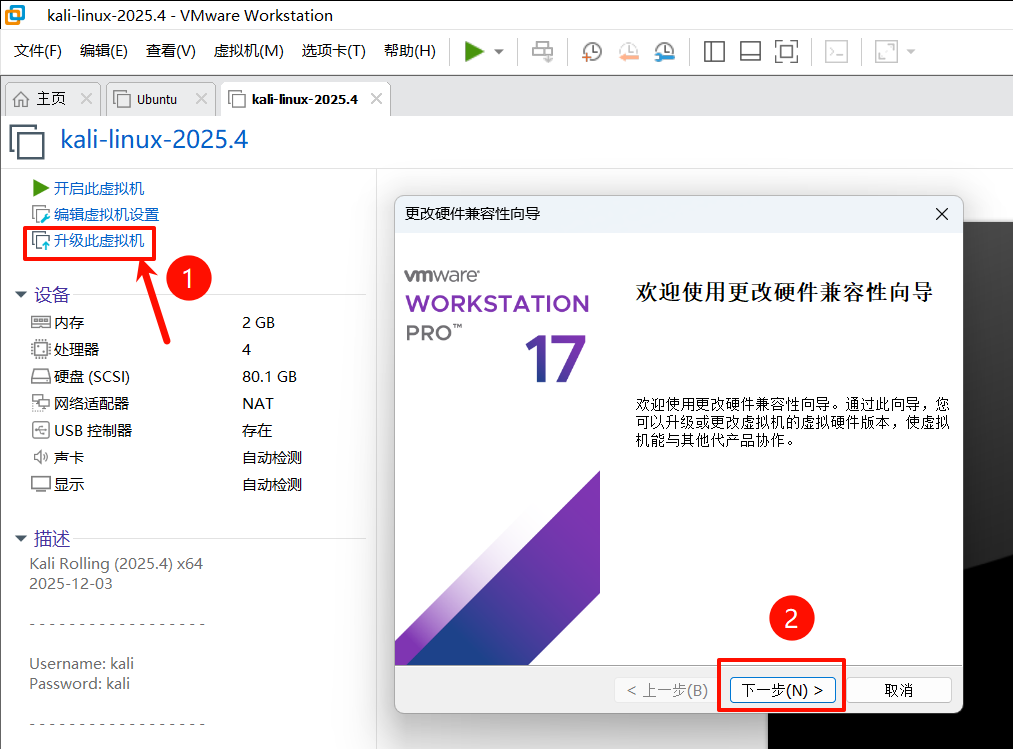
Task: Switch to the Ubuntu tab
Action: (157, 99)
